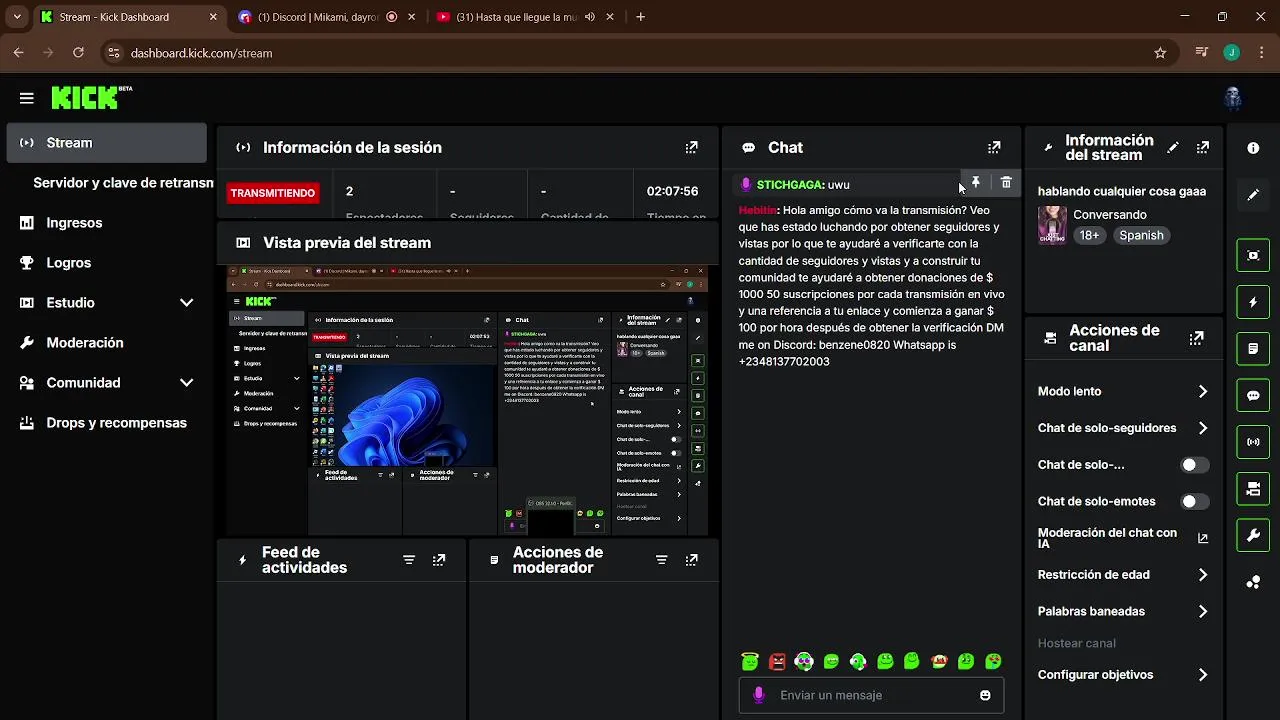Image resolution: width=1280 pixels, height=720 pixels.
Task: Go to Ingresos section
Action: [x=106, y=223]
